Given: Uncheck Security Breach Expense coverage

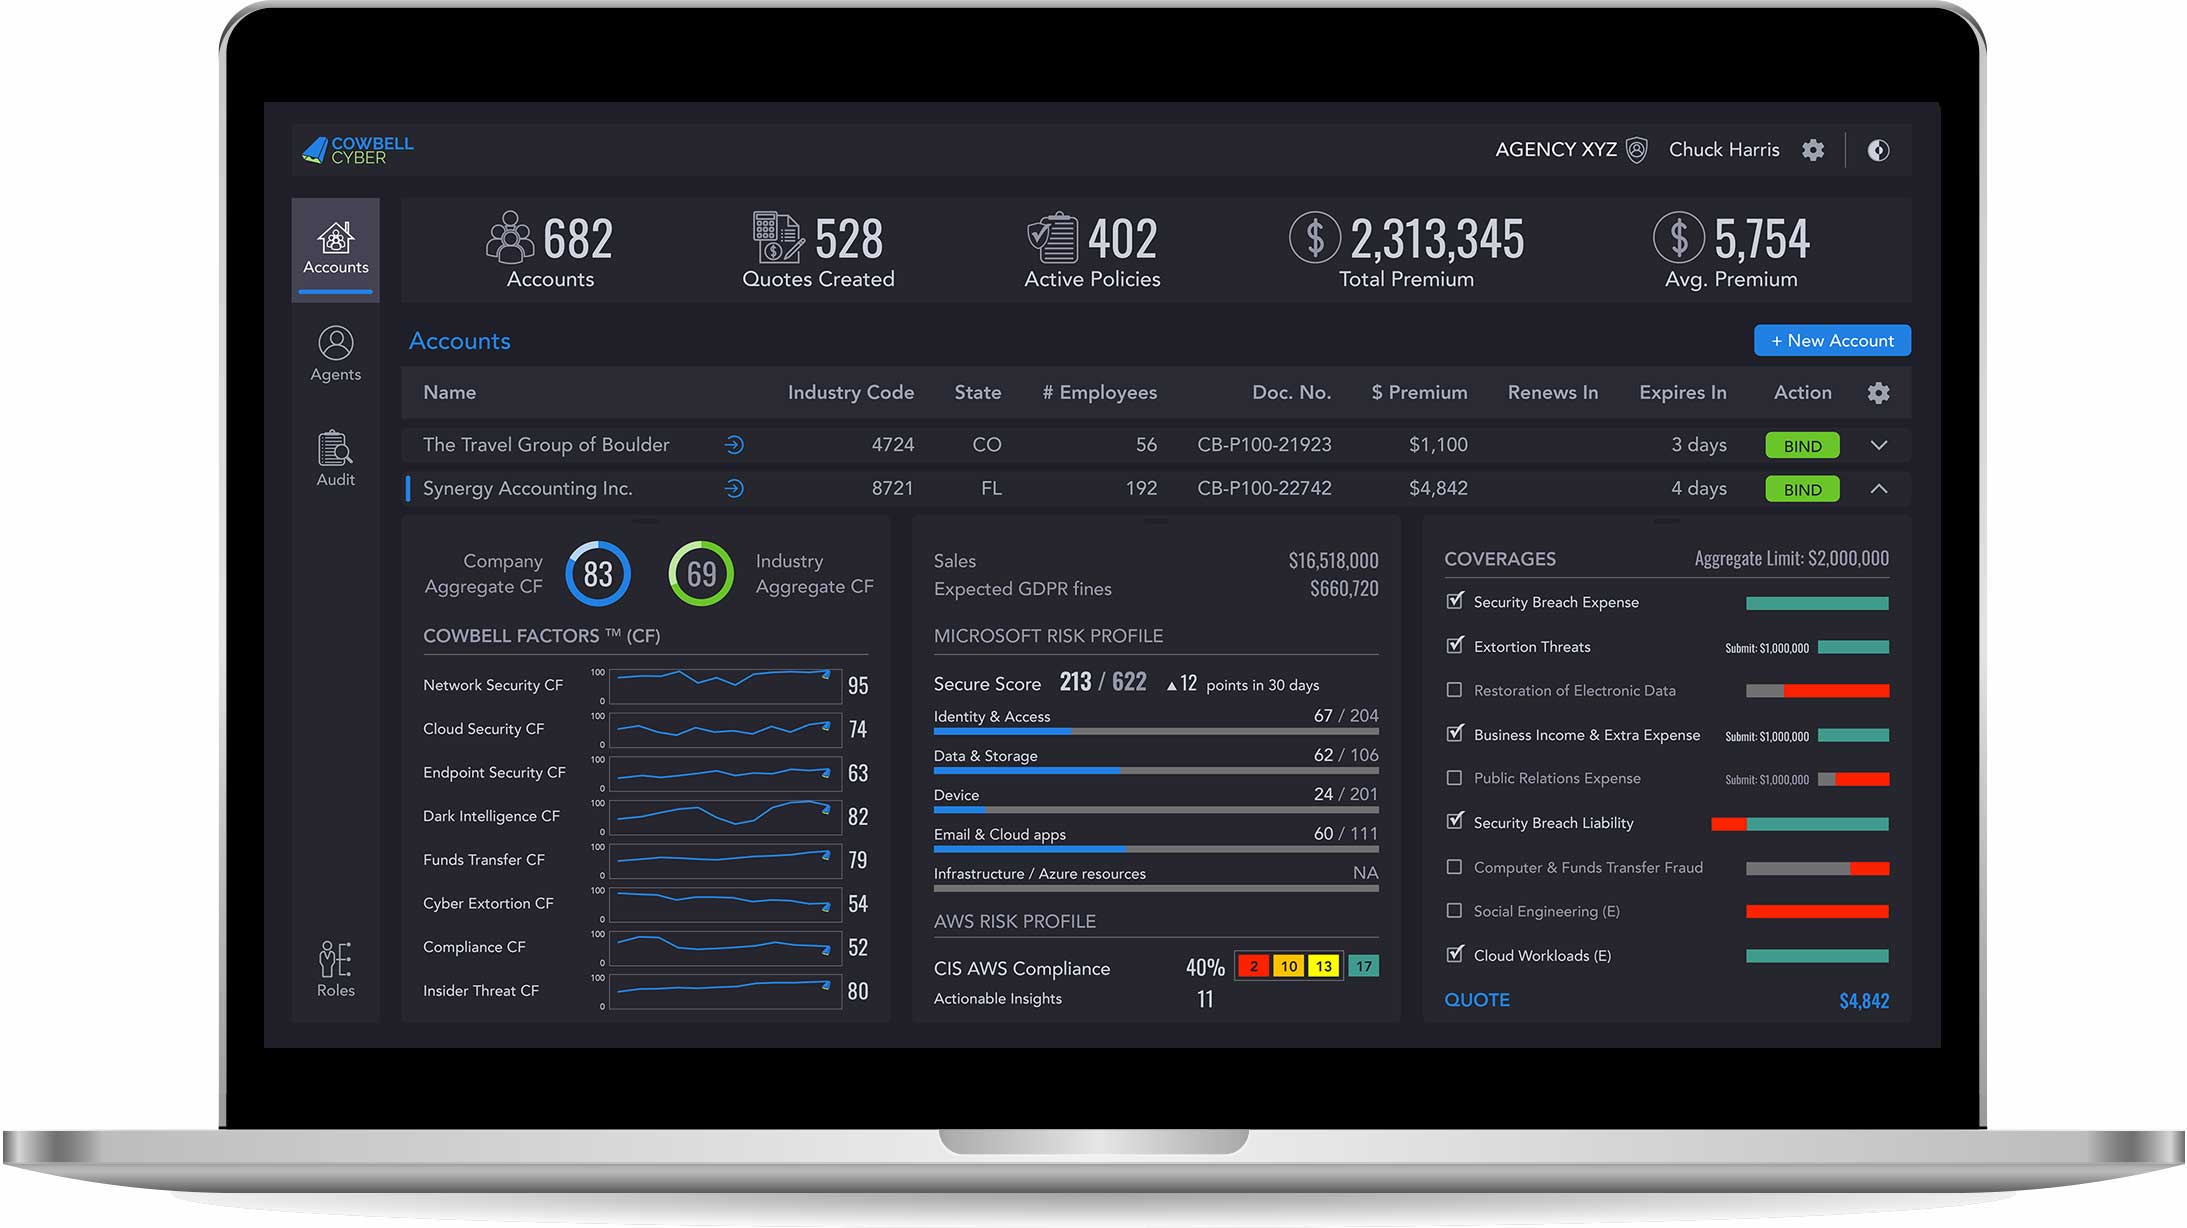Looking at the screenshot, I should 1455,601.
